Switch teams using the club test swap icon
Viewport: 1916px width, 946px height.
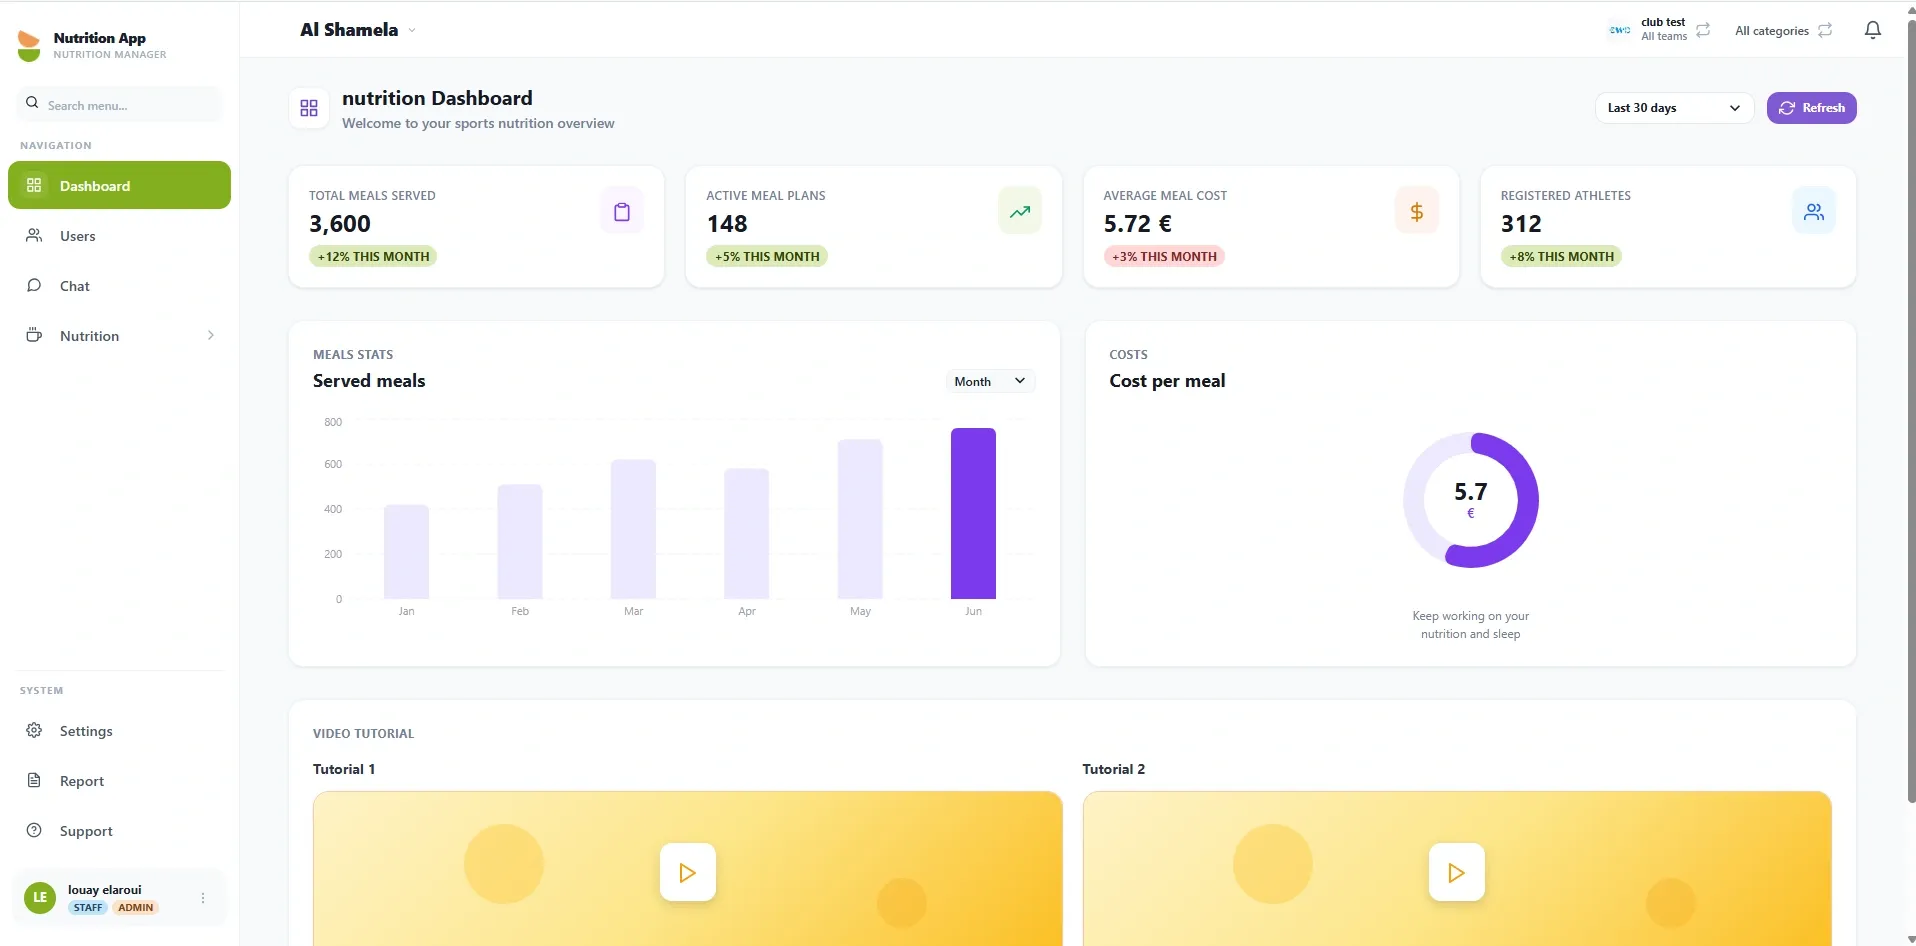click(x=1703, y=30)
